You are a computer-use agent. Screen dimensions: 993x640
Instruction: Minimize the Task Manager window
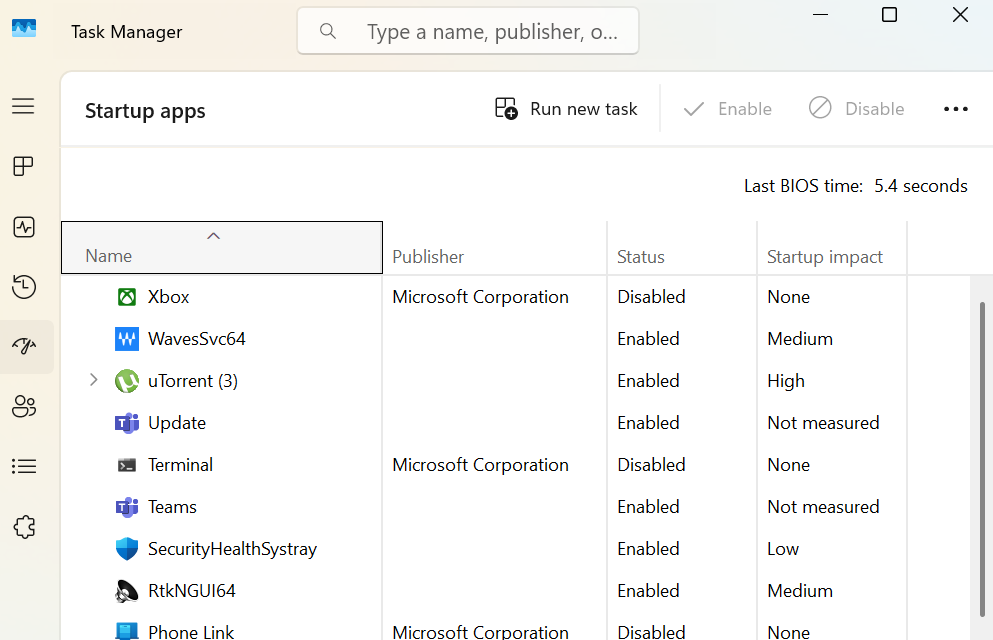[x=820, y=15]
